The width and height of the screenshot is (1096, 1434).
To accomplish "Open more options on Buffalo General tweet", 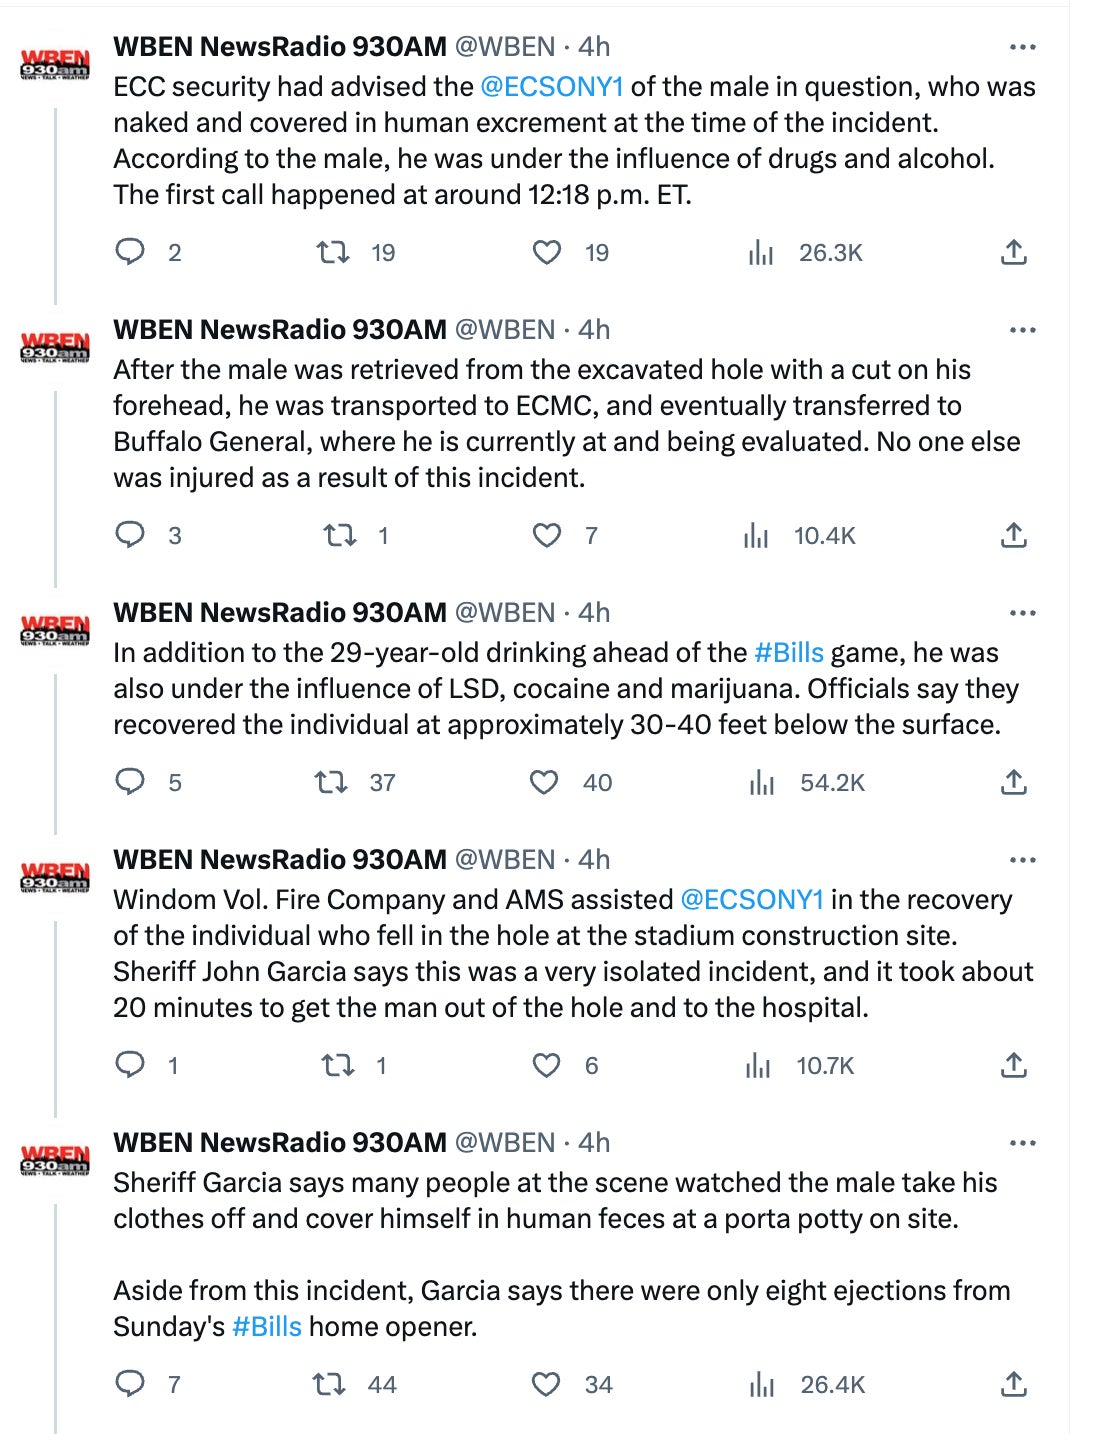I will [x=1022, y=330].
